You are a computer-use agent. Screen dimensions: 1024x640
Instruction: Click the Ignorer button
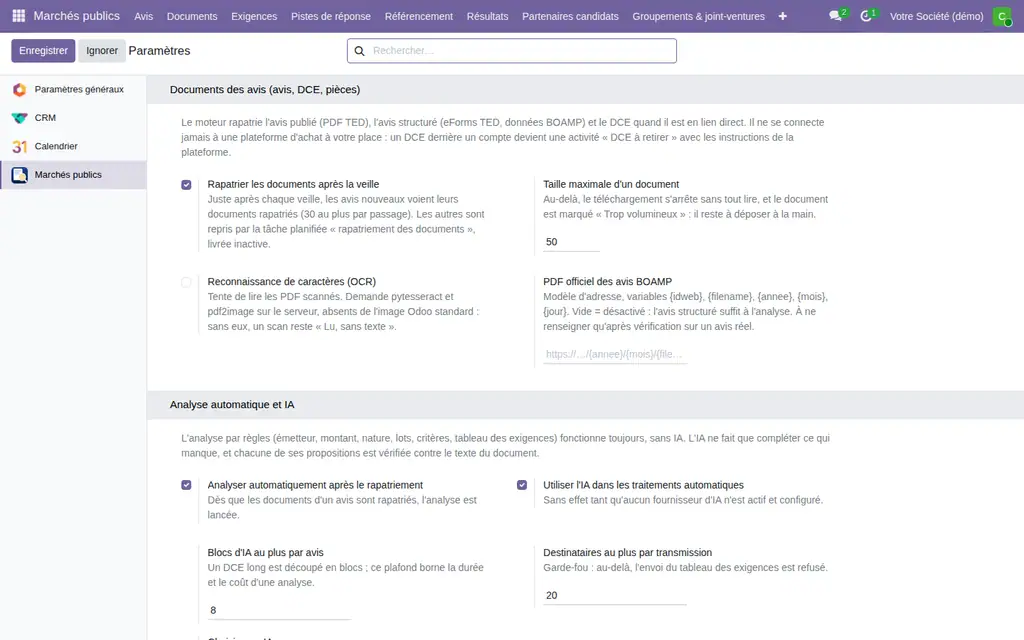pos(102,51)
